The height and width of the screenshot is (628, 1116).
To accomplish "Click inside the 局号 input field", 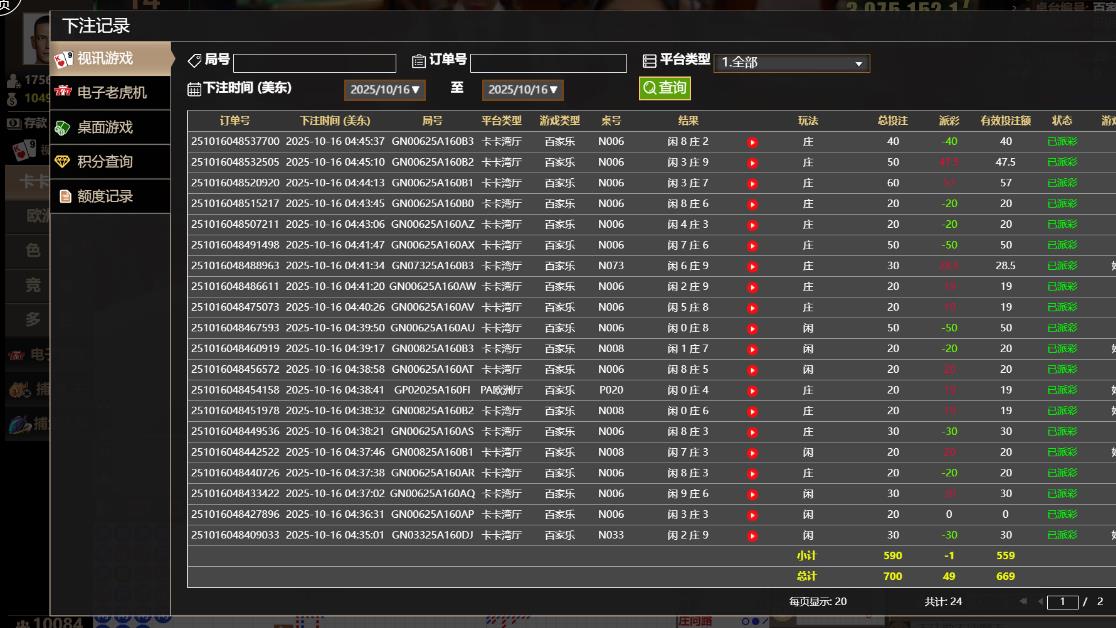I will pyautogui.click(x=314, y=64).
